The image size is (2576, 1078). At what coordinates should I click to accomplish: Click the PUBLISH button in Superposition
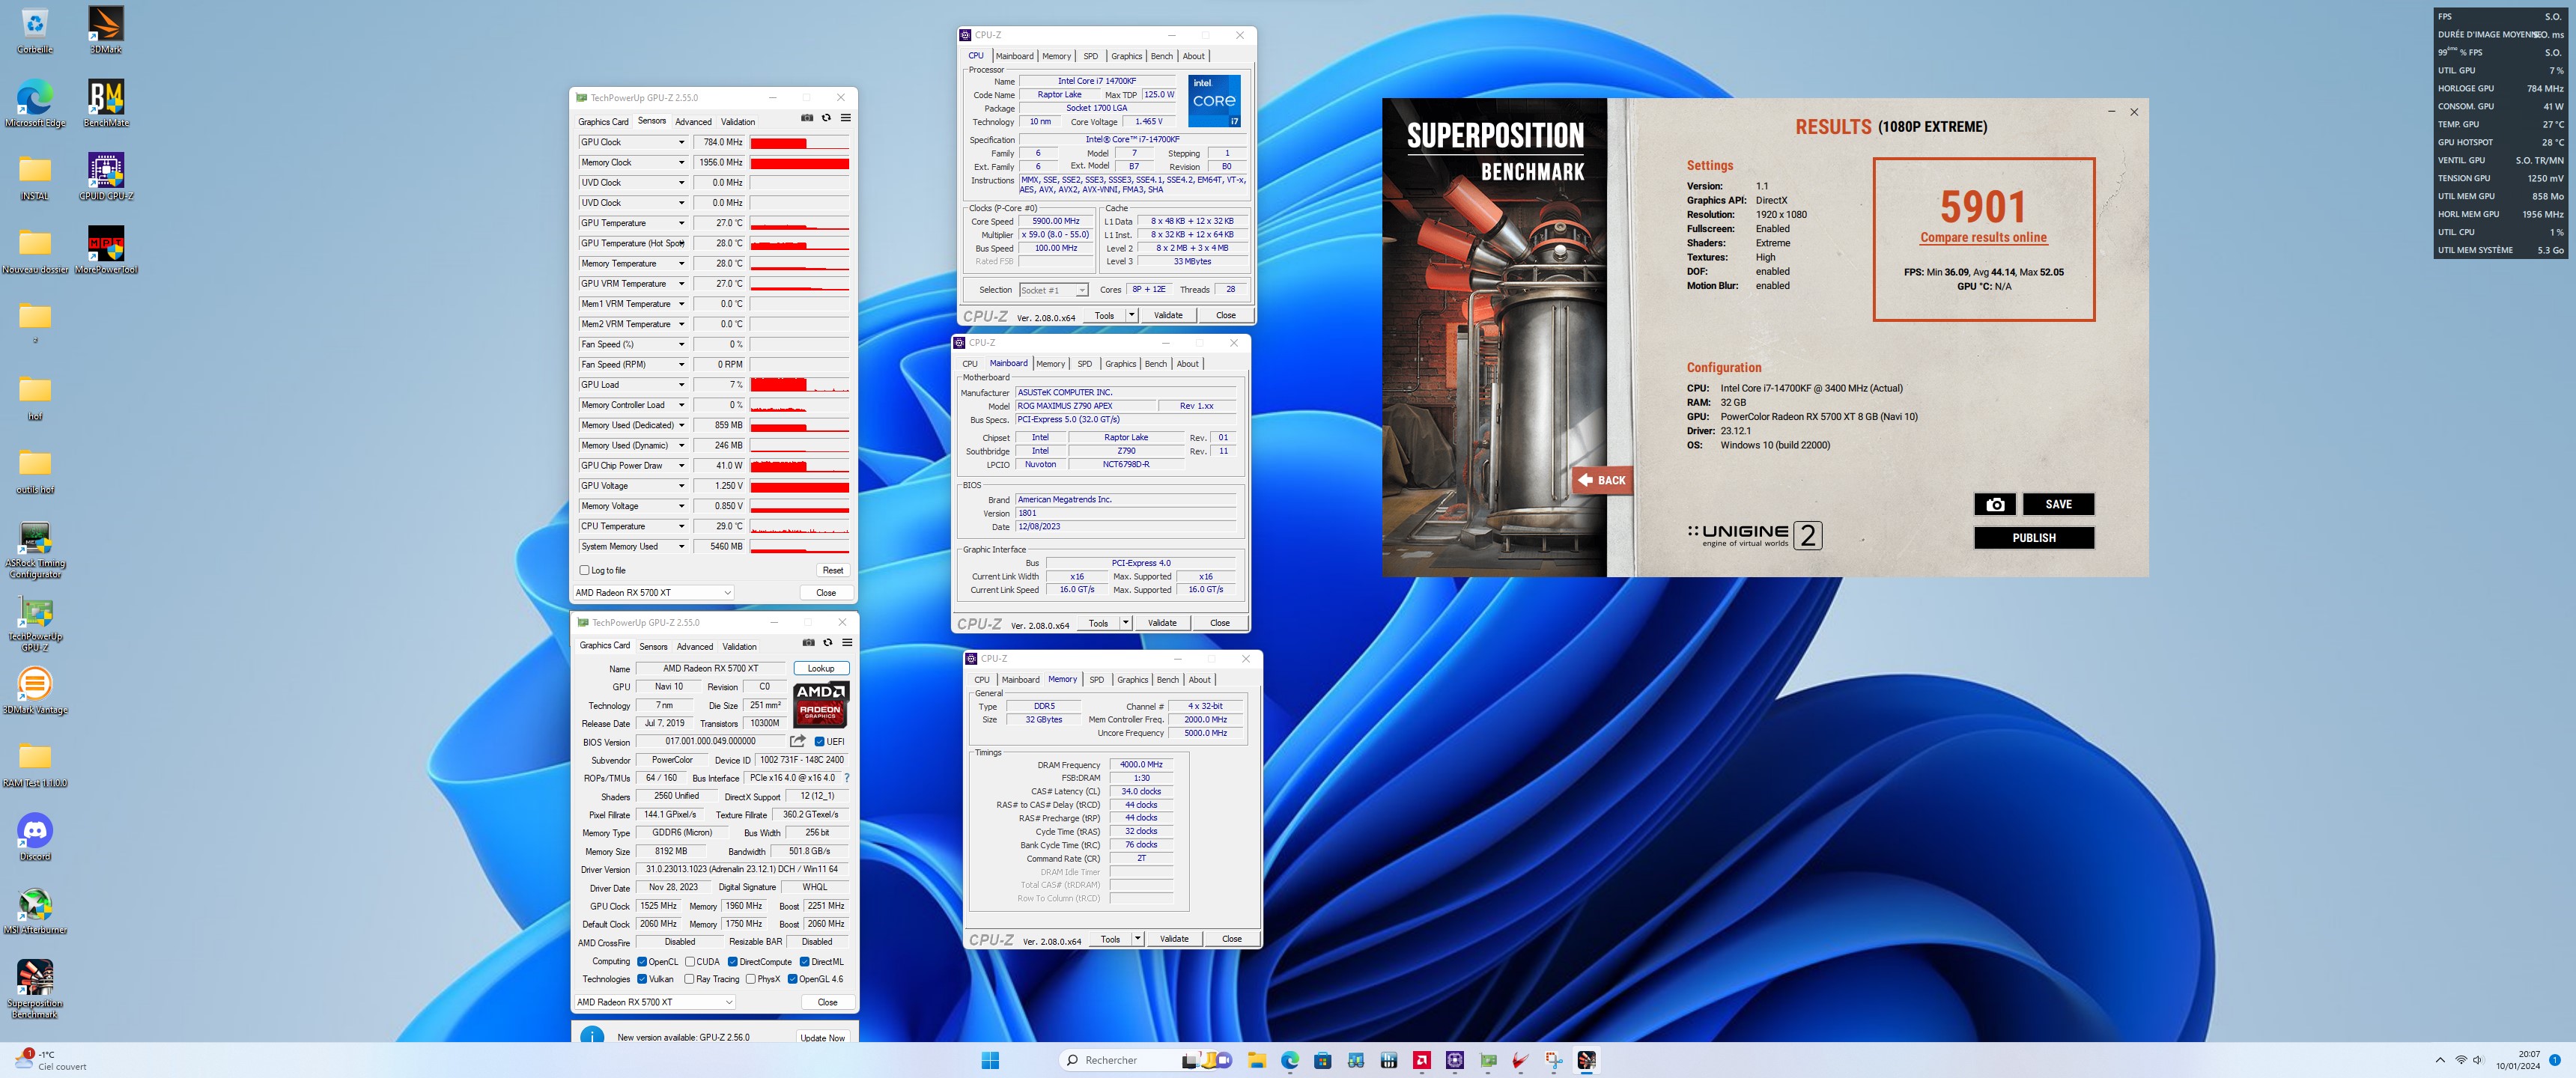click(x=2034, y=538)
